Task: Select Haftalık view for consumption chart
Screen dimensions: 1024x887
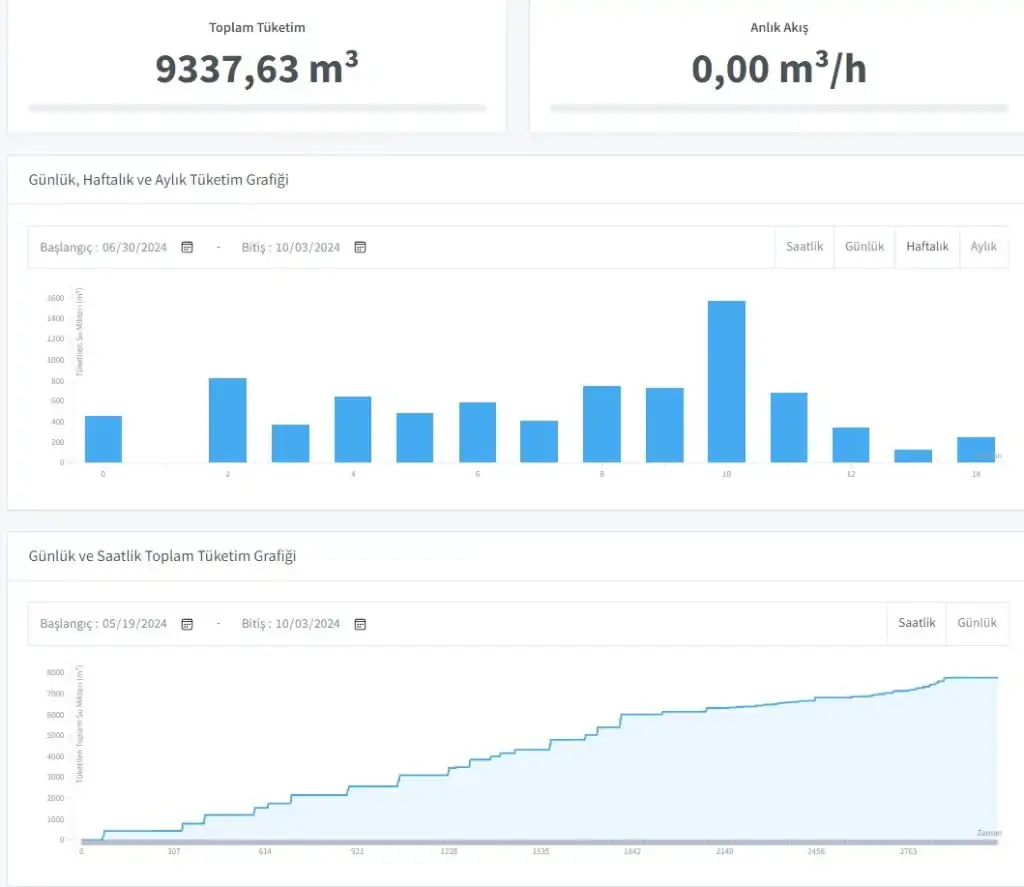Action: point(927,247)
